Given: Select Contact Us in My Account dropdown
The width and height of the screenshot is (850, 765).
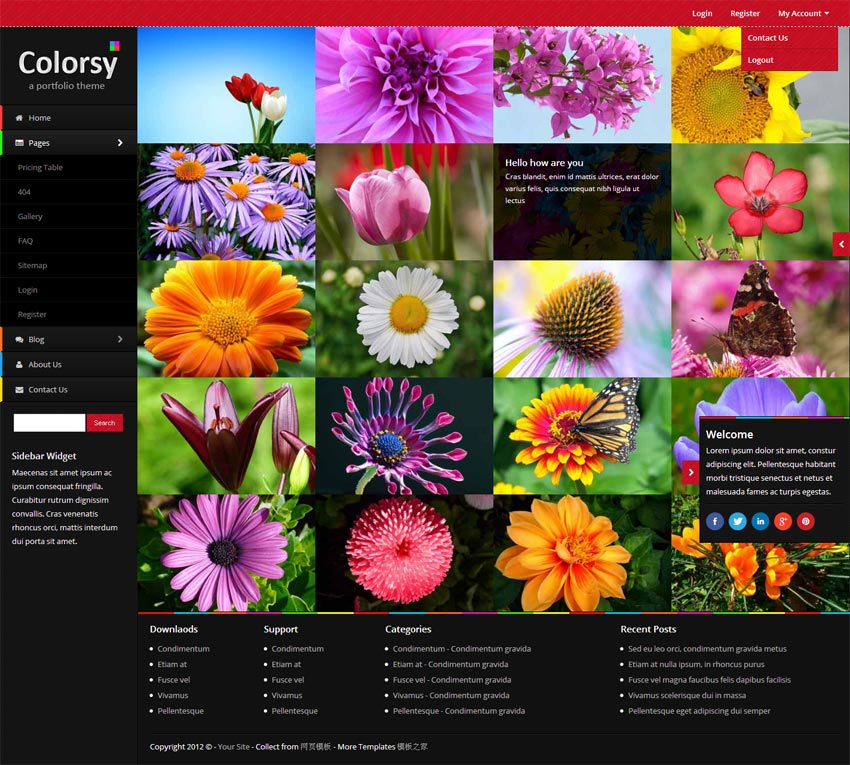Looking at the screenshot, I should pyautogui.click(x=768, y=38).
